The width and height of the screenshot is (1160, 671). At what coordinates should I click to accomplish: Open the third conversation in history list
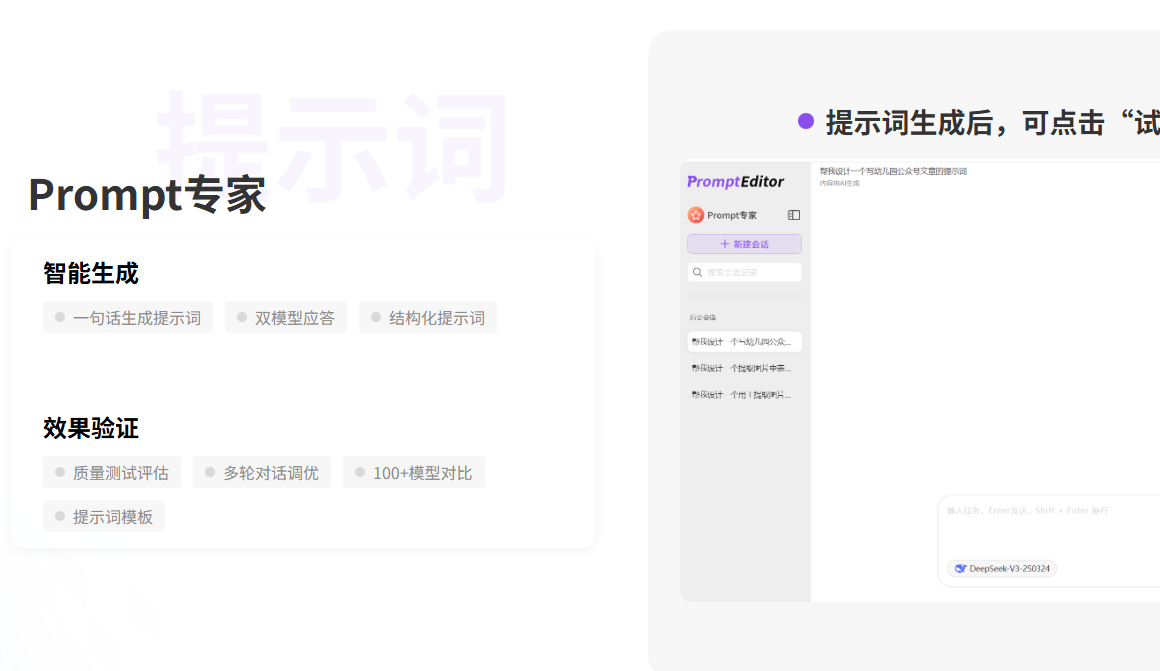click(x=744, y=395)
